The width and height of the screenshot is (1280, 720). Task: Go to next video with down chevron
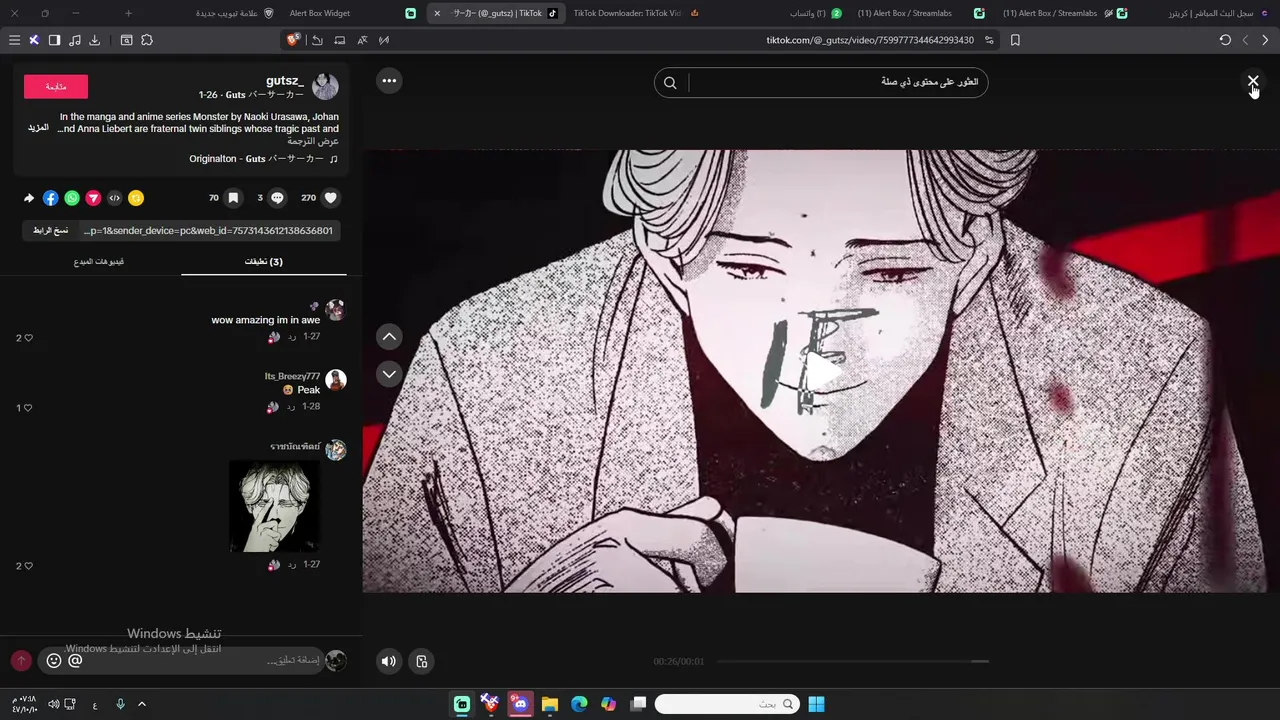click(x=389, y=374)
